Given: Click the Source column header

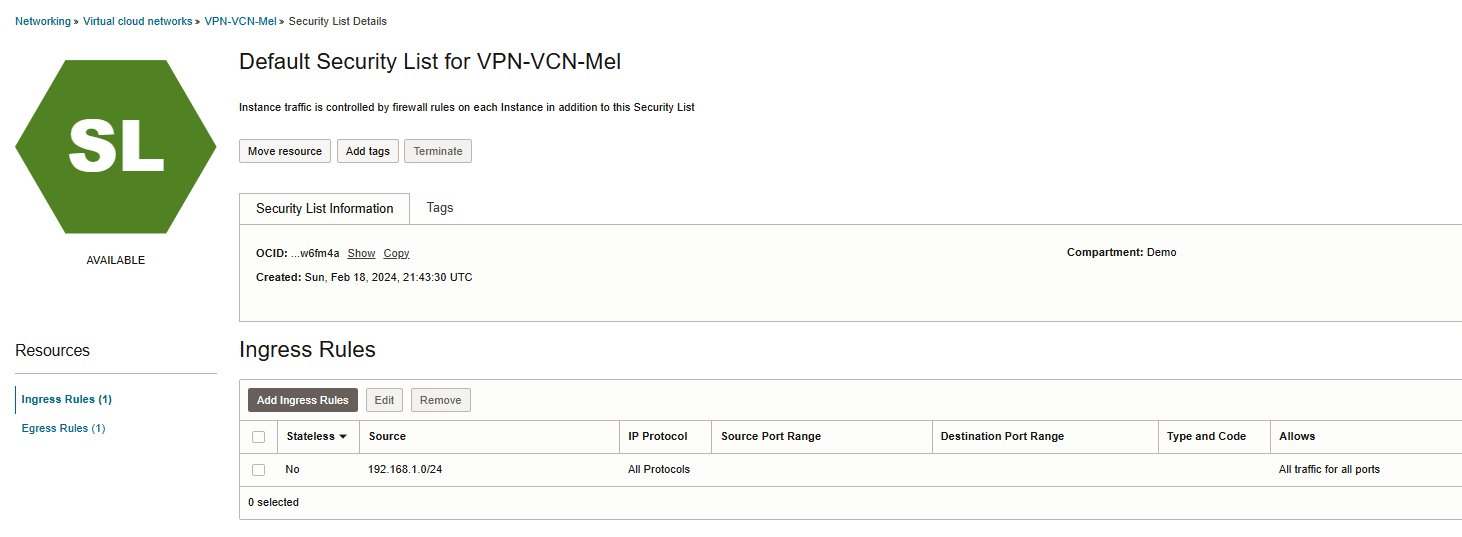Looking at the screenshot, I should pos(387,437).
